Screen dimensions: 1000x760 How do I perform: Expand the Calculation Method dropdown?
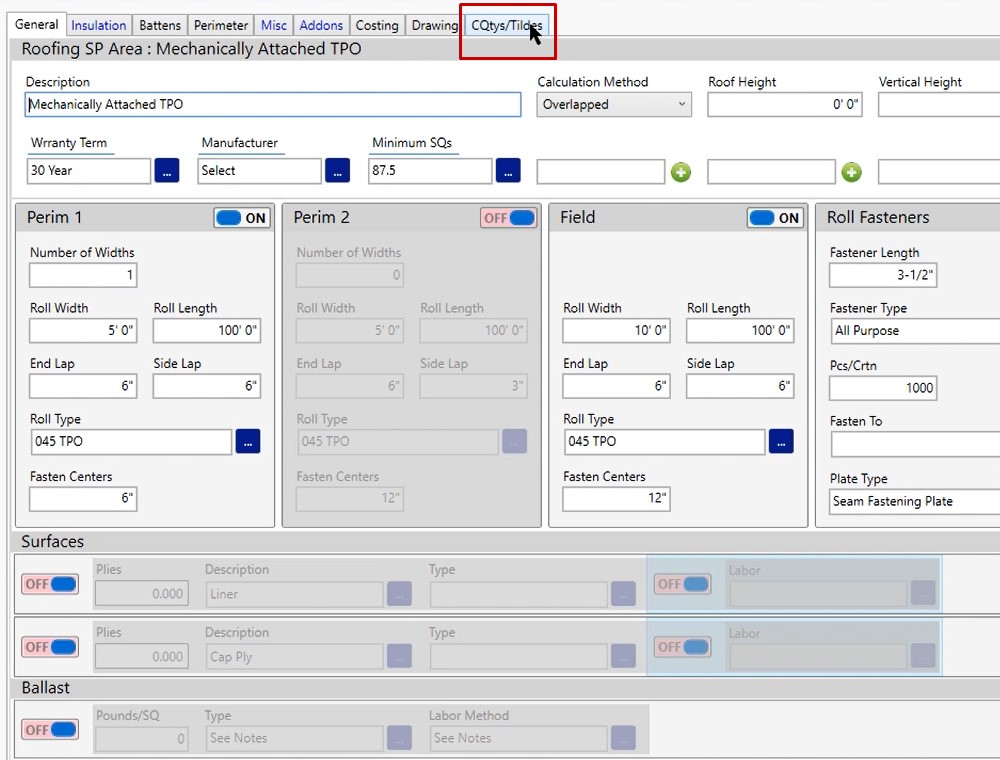pyautogui.click(x=614, y=104)
